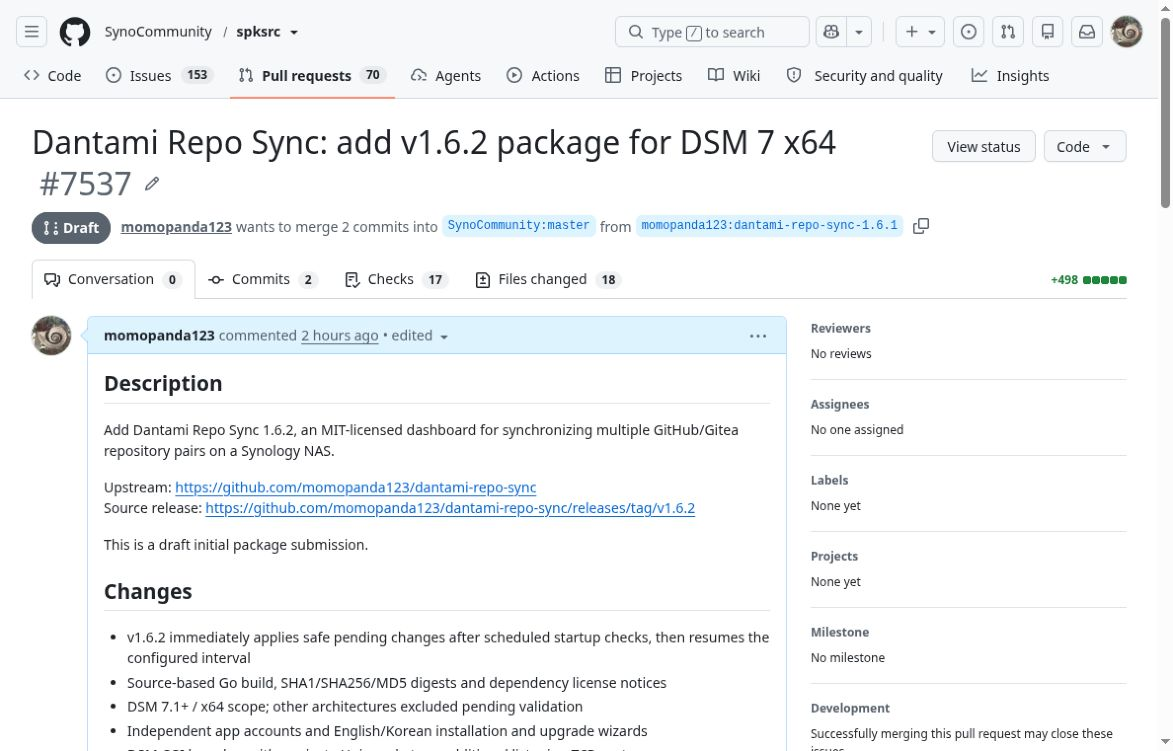The image size is (1173, 751).
Task: Switch to the Checks tab
Action: 395,280
